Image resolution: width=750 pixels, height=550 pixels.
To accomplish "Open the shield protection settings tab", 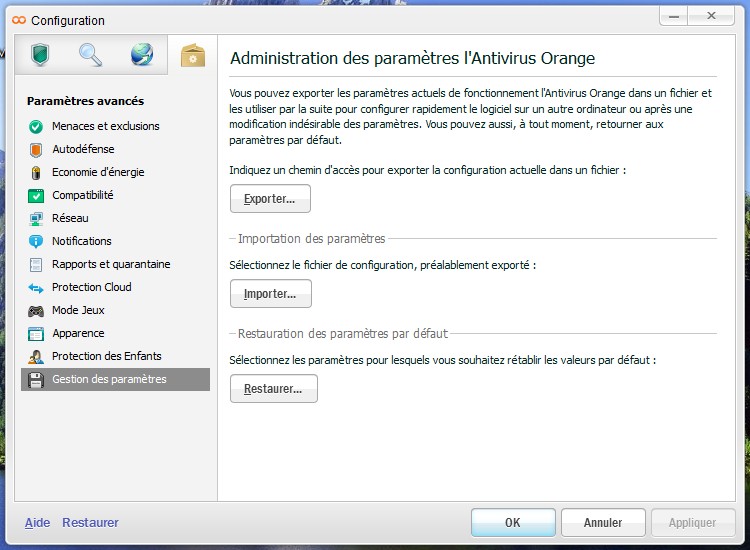I will pos(41,55).
